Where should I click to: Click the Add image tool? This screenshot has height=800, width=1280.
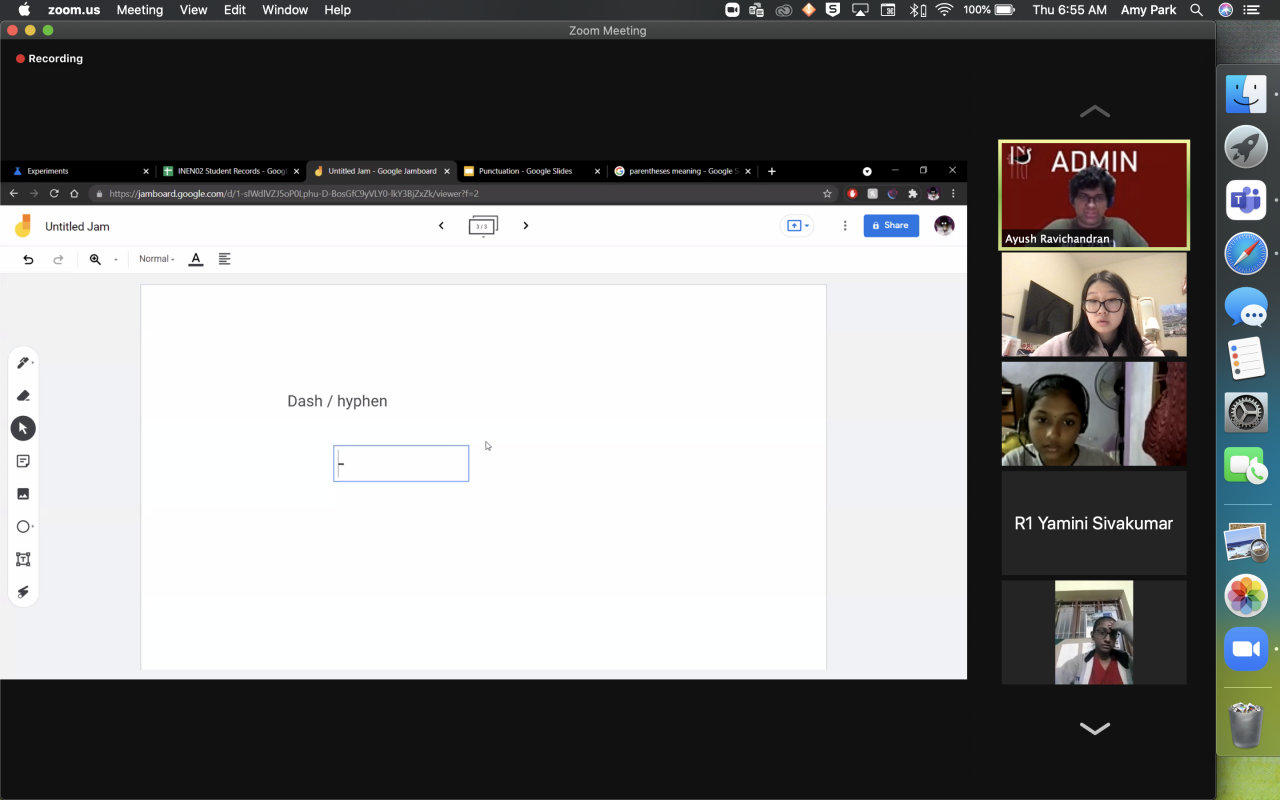coord(23,494)
